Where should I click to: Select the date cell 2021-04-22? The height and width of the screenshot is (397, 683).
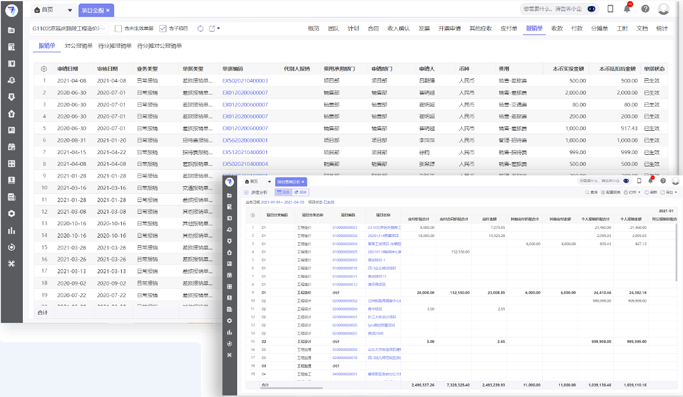(112, 152)
